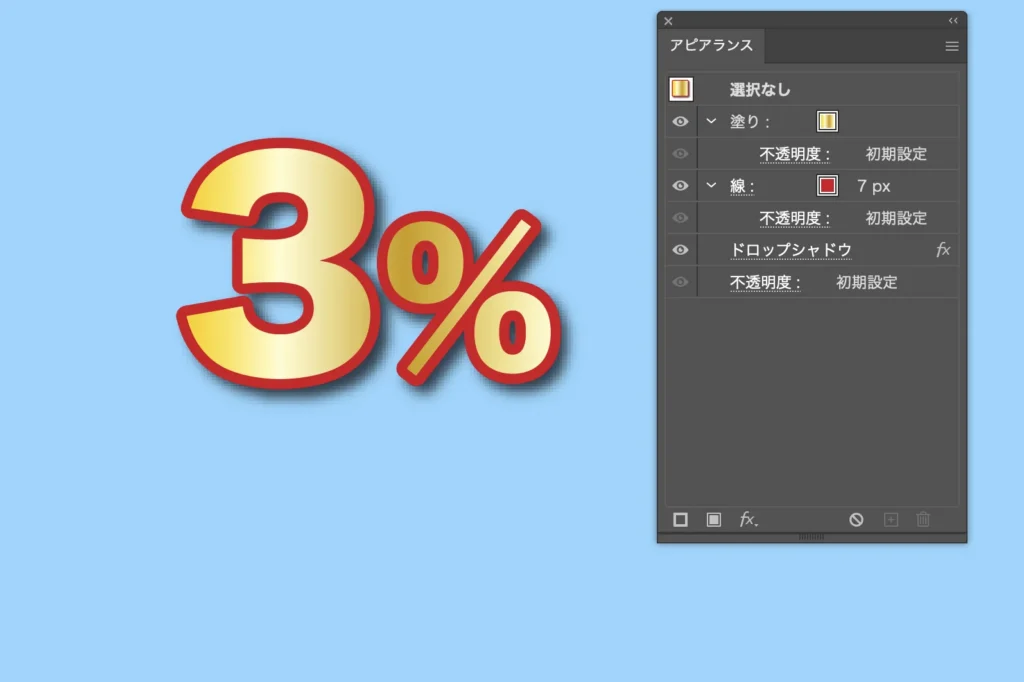Click the trash Delete Selected Item icon

tap(923, 520)
